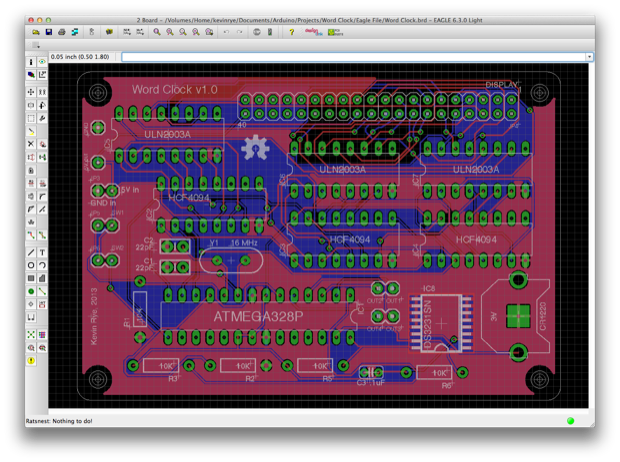620x462 pixels.
Task: Redo the last undone action
Action: pyautogui.click(x=239, y=32)
